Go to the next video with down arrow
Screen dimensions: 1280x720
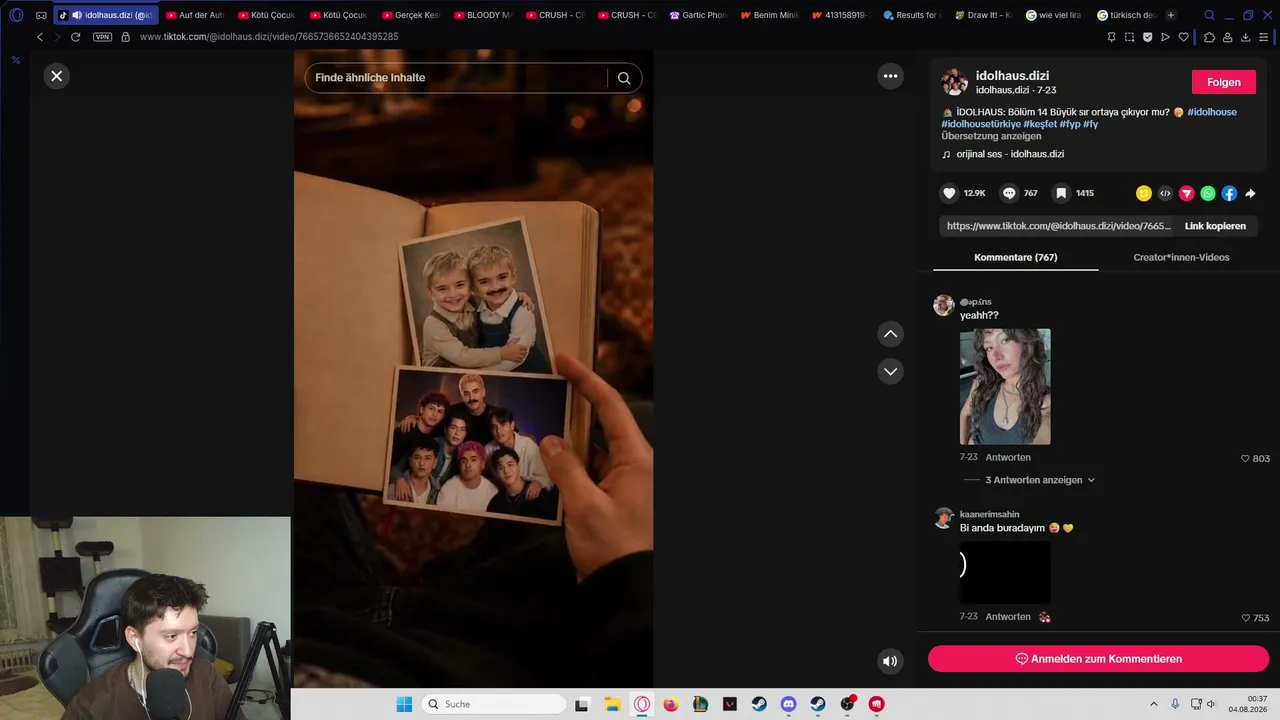pos(890,371)
